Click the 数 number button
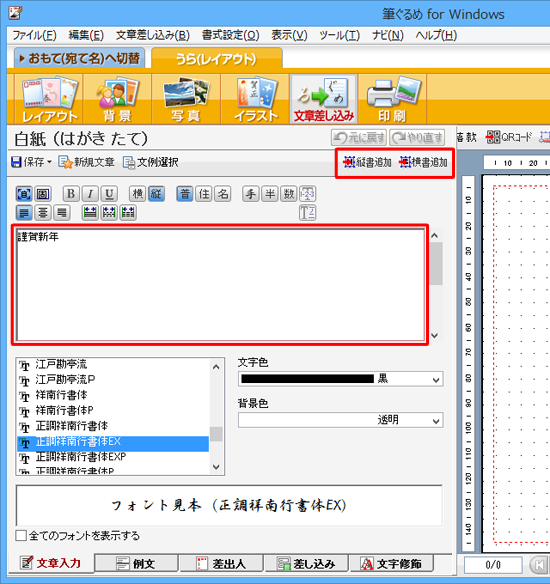The height and width of the screenshot is (584, 550). (289, 194)
